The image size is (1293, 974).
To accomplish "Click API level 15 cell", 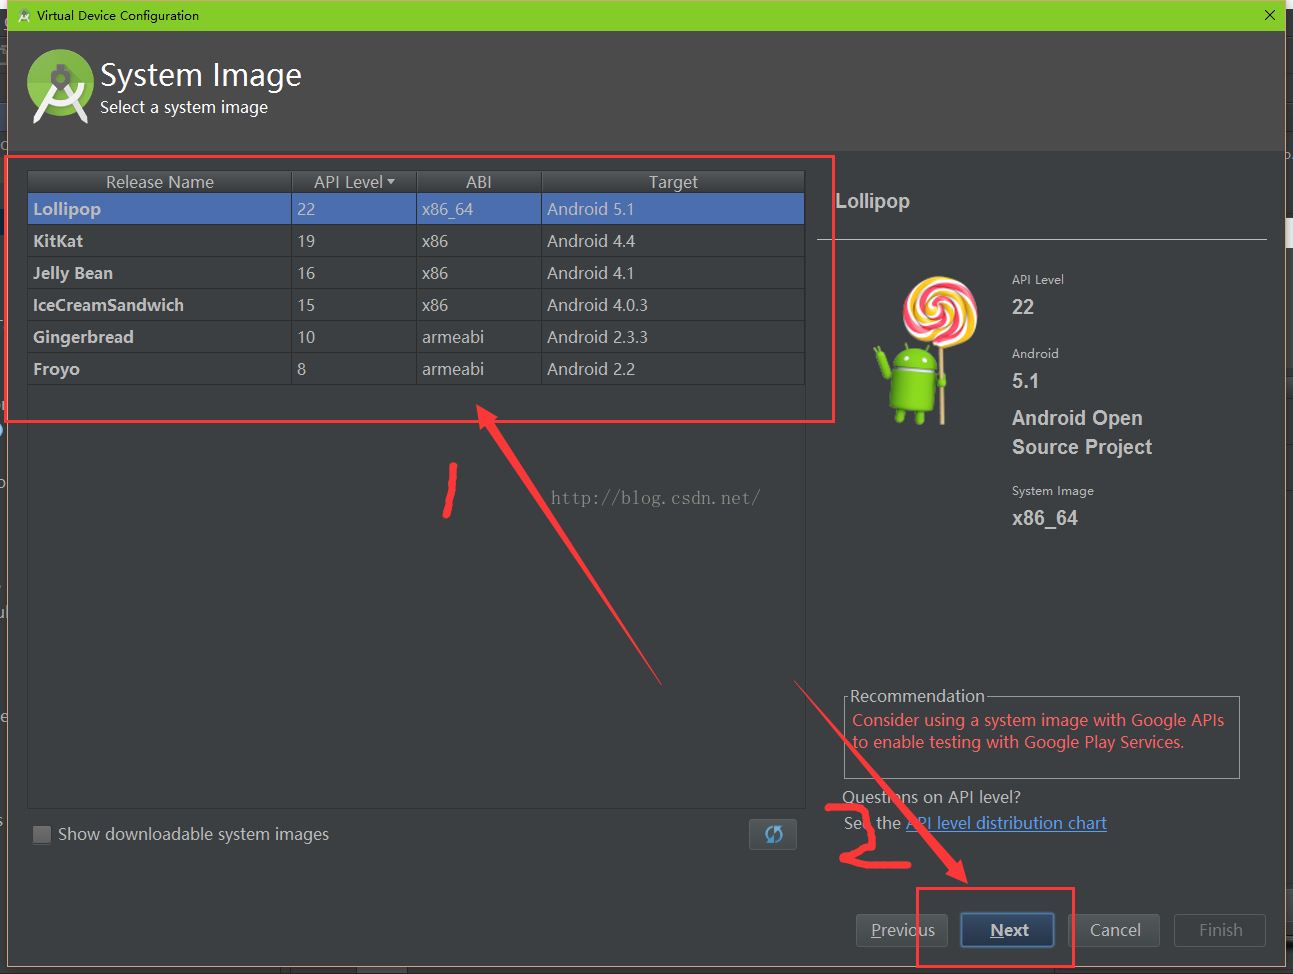I will click(x=354, y=305).
